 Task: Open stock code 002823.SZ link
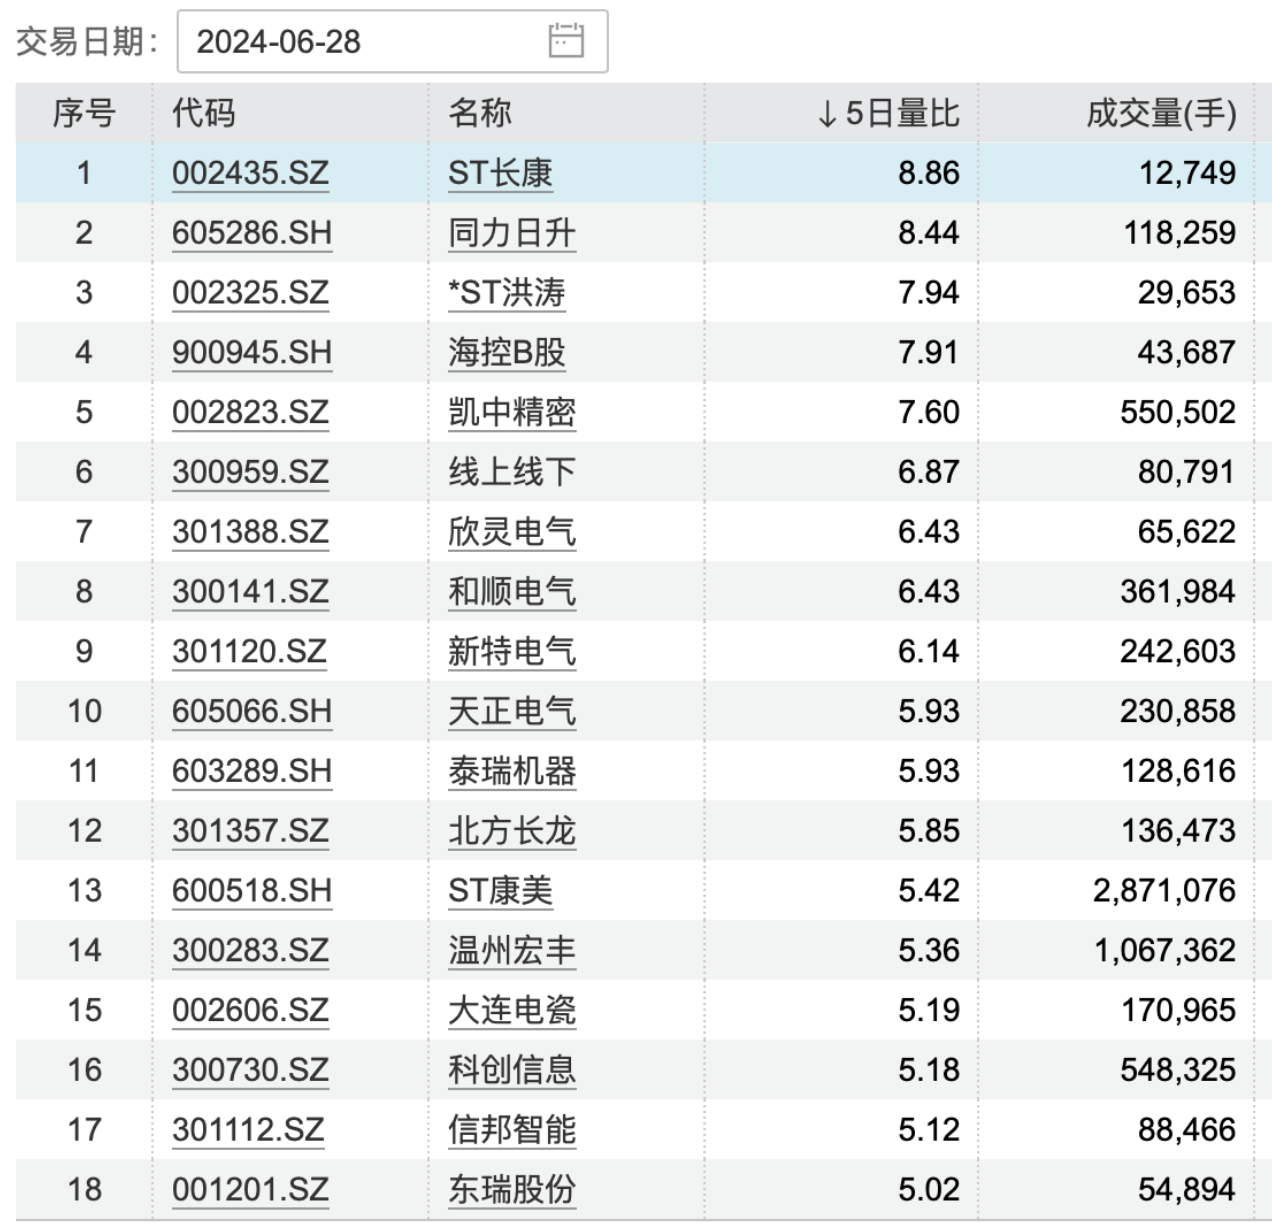(250, 412)
